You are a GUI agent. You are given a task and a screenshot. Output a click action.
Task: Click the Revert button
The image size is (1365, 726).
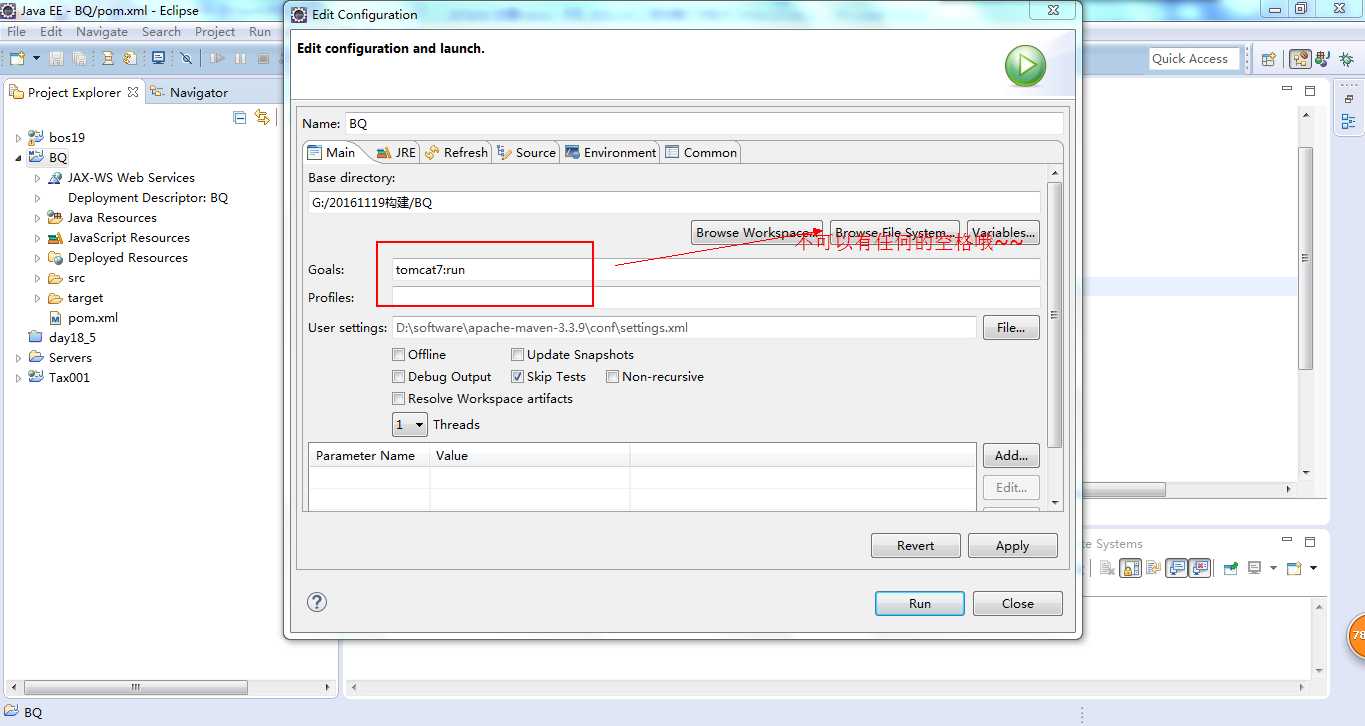pyautogui.click(x=915, y=545)
